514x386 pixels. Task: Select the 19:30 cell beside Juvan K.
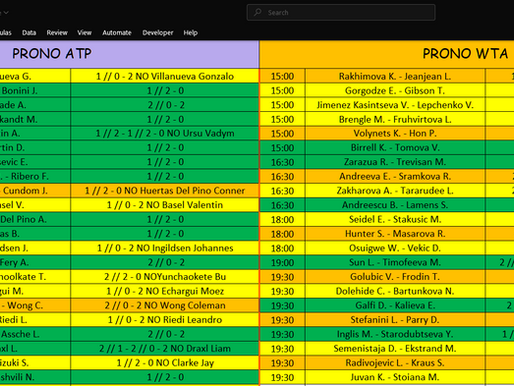(x=282, y=377)
